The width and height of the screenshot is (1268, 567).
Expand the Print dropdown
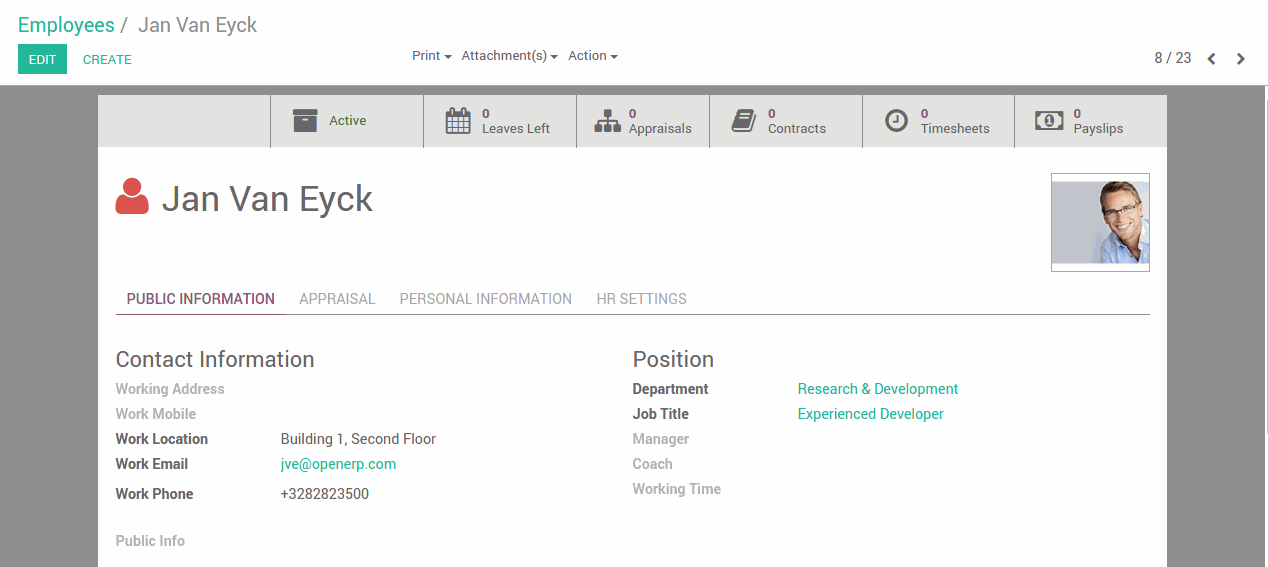pyautogui.click(x=431, y=56)
